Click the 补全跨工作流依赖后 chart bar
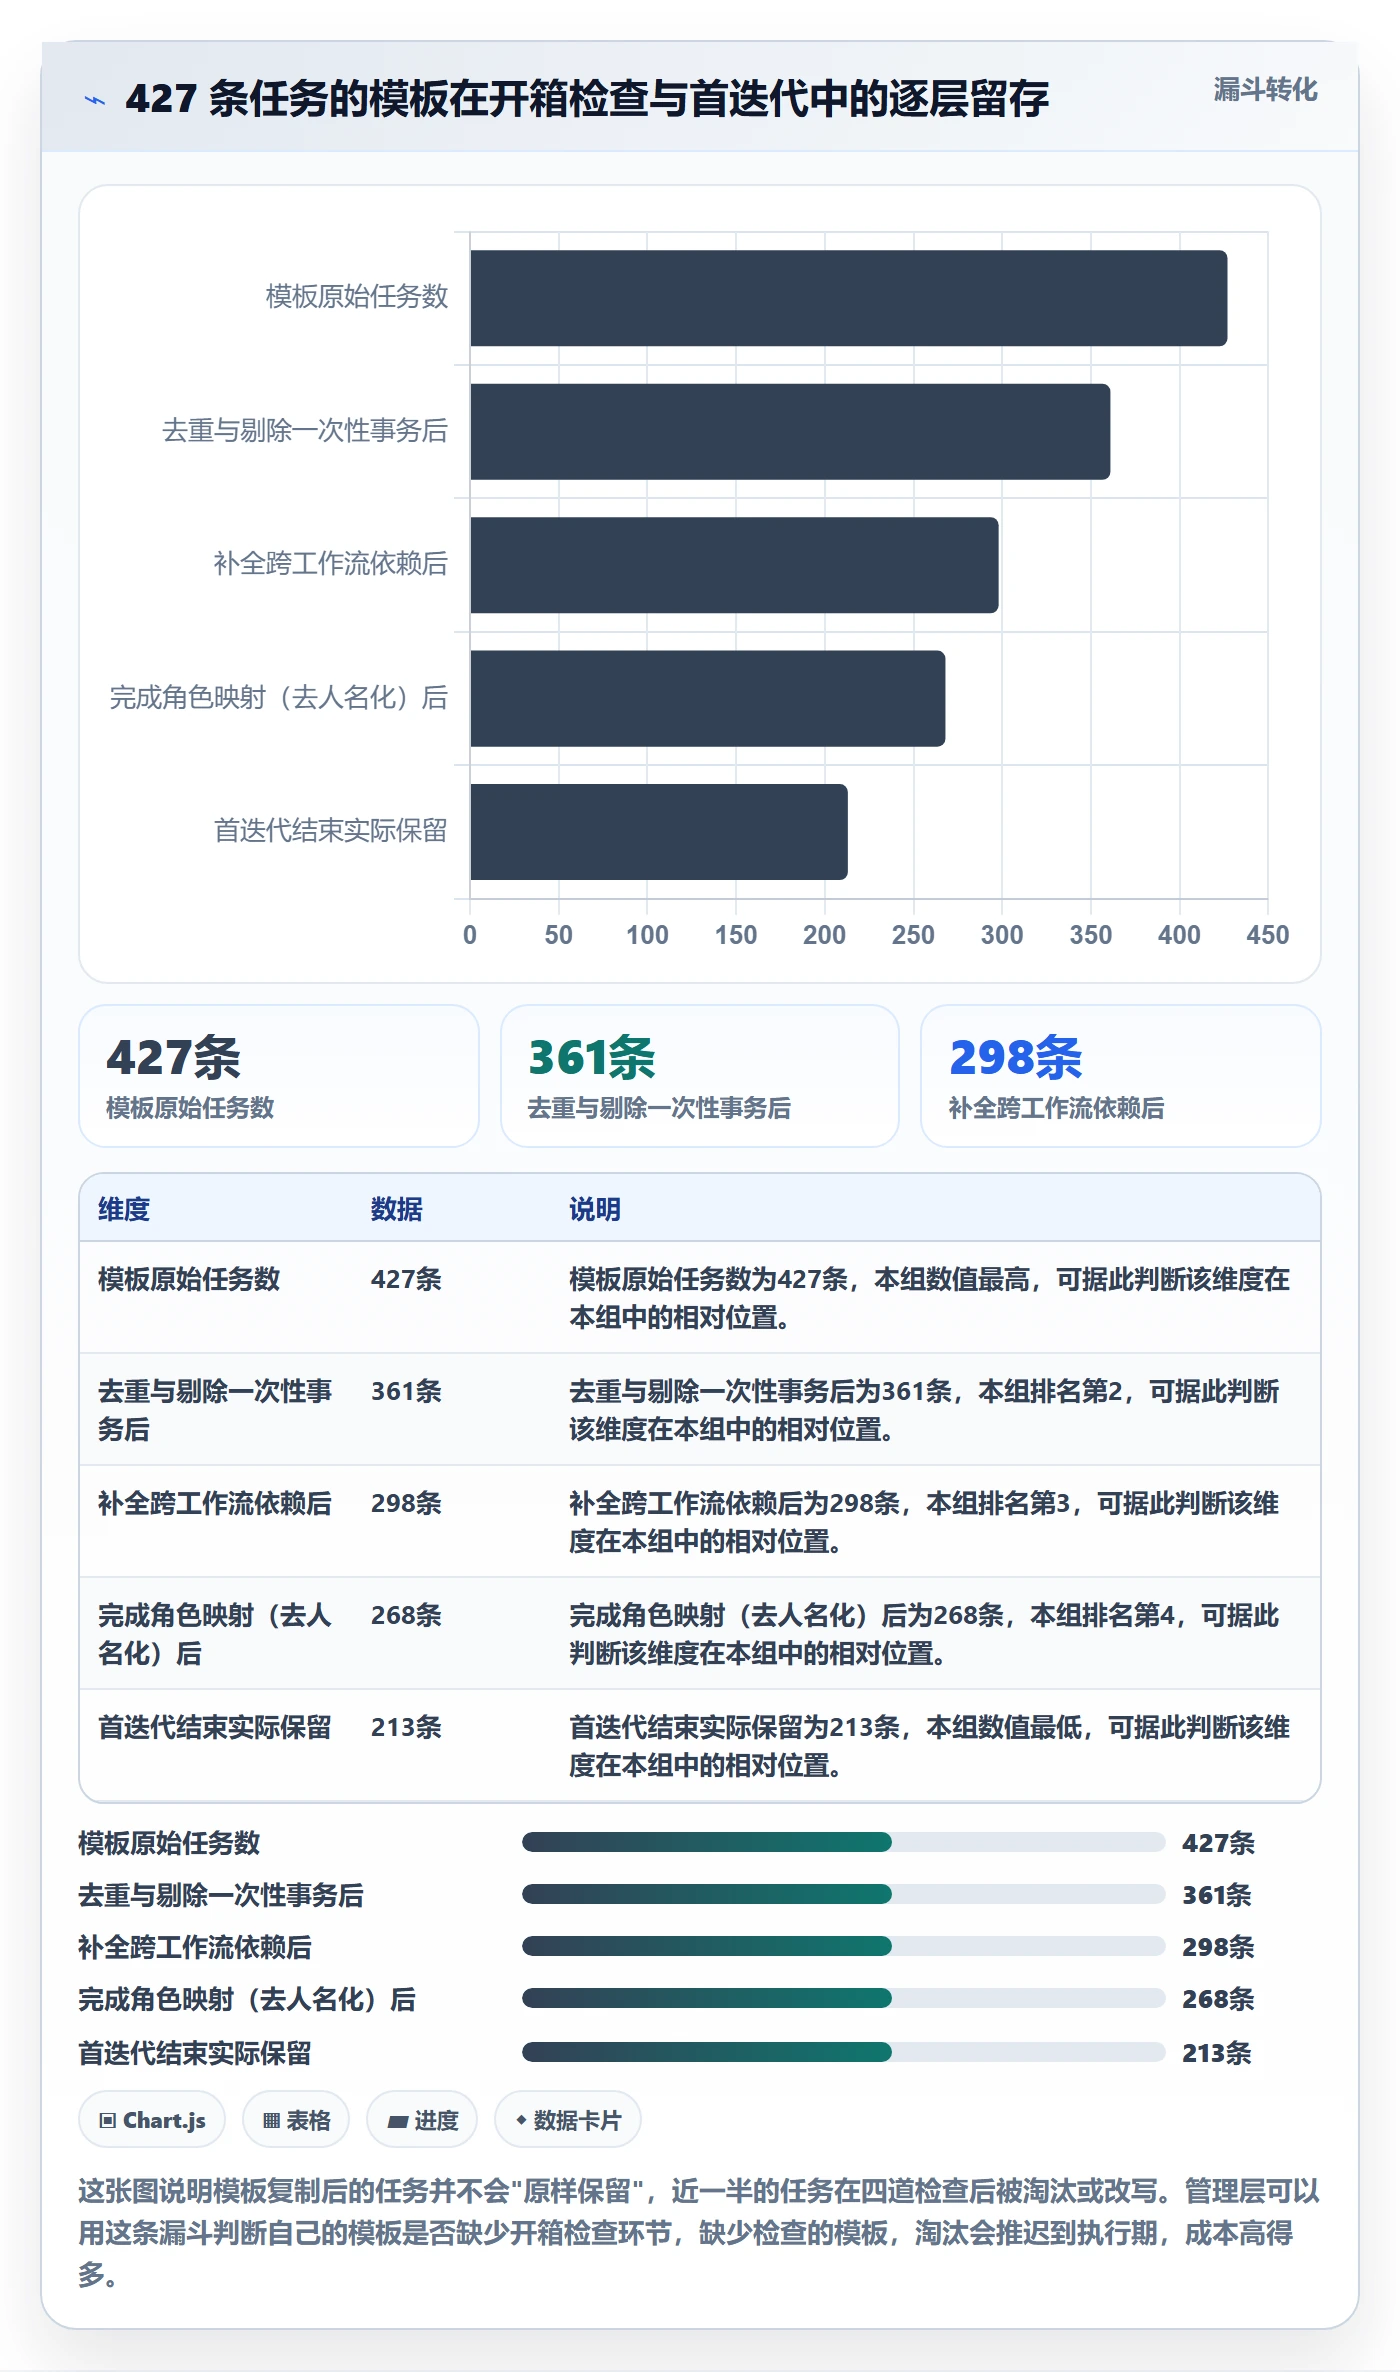The image size is (1400, 2372). [735, 565]
